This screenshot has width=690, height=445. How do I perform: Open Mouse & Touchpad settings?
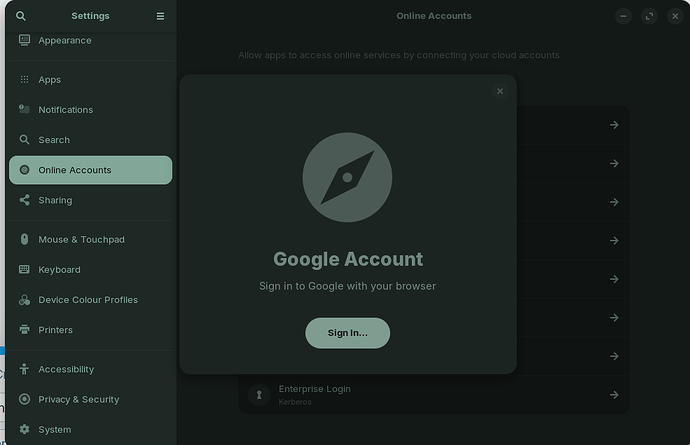[91, 239]
